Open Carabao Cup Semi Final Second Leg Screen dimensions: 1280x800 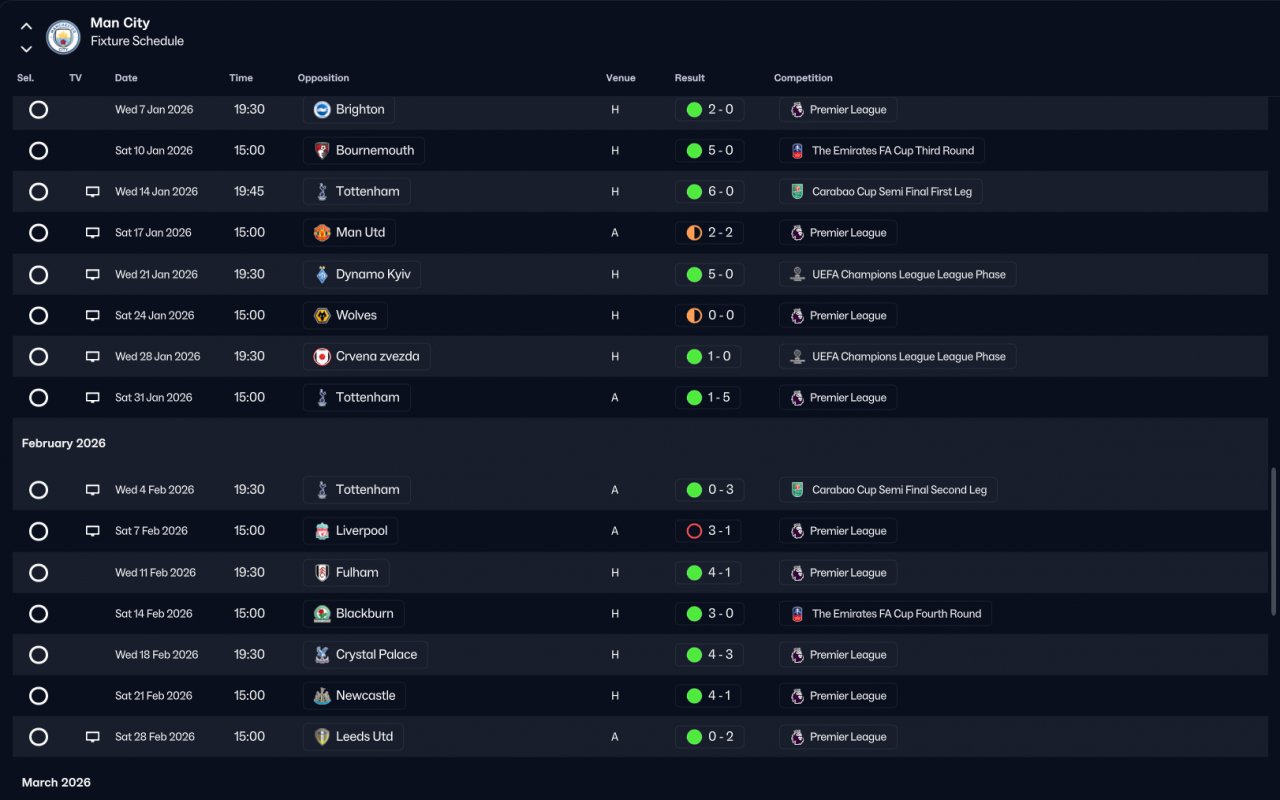pyautogui.click(x=889, y=490)
